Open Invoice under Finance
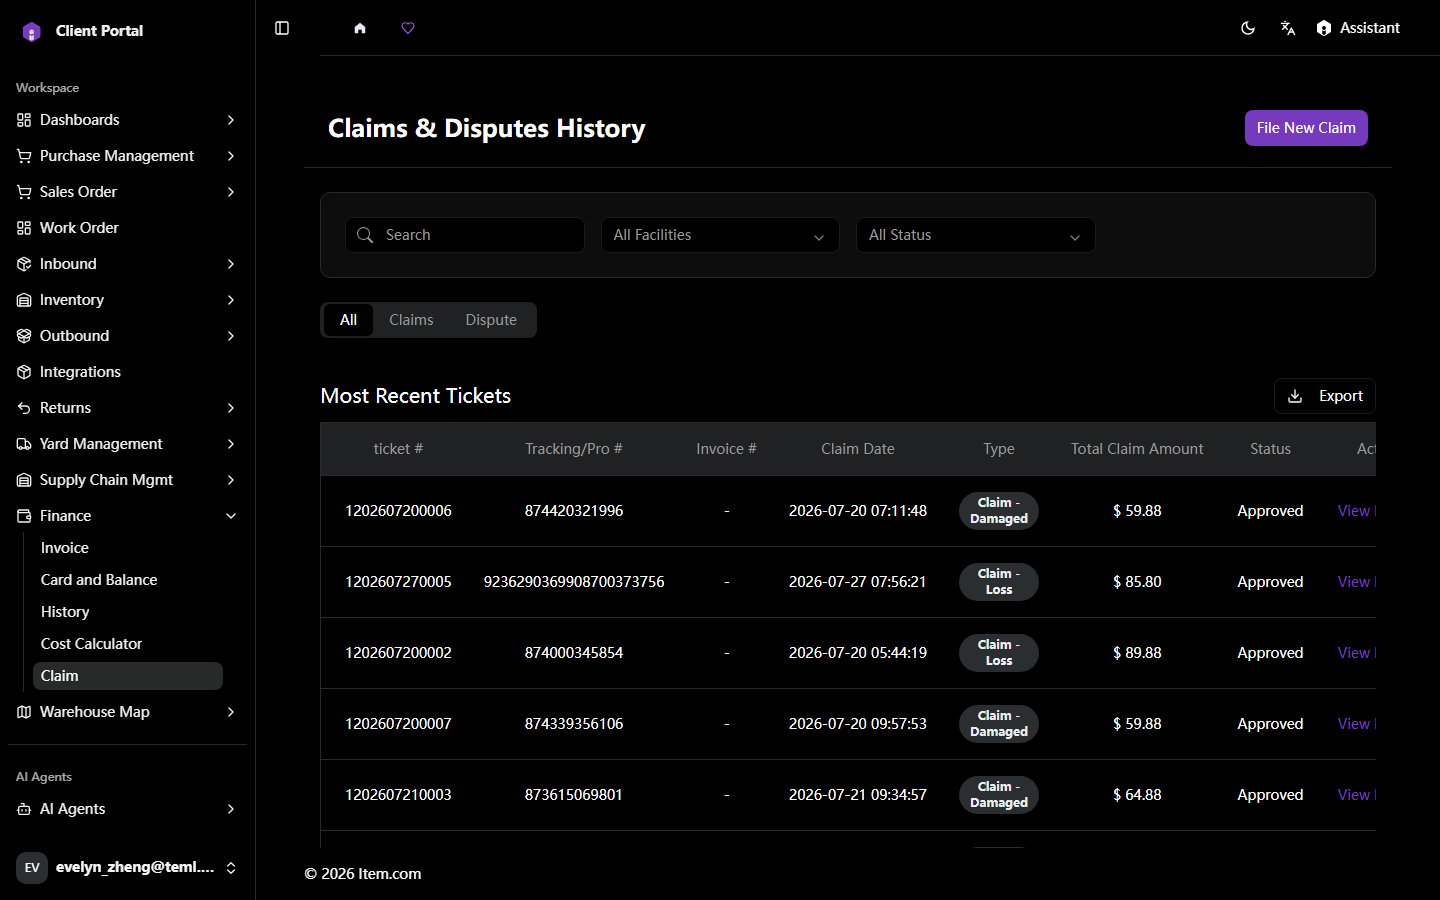 (128, 548)
